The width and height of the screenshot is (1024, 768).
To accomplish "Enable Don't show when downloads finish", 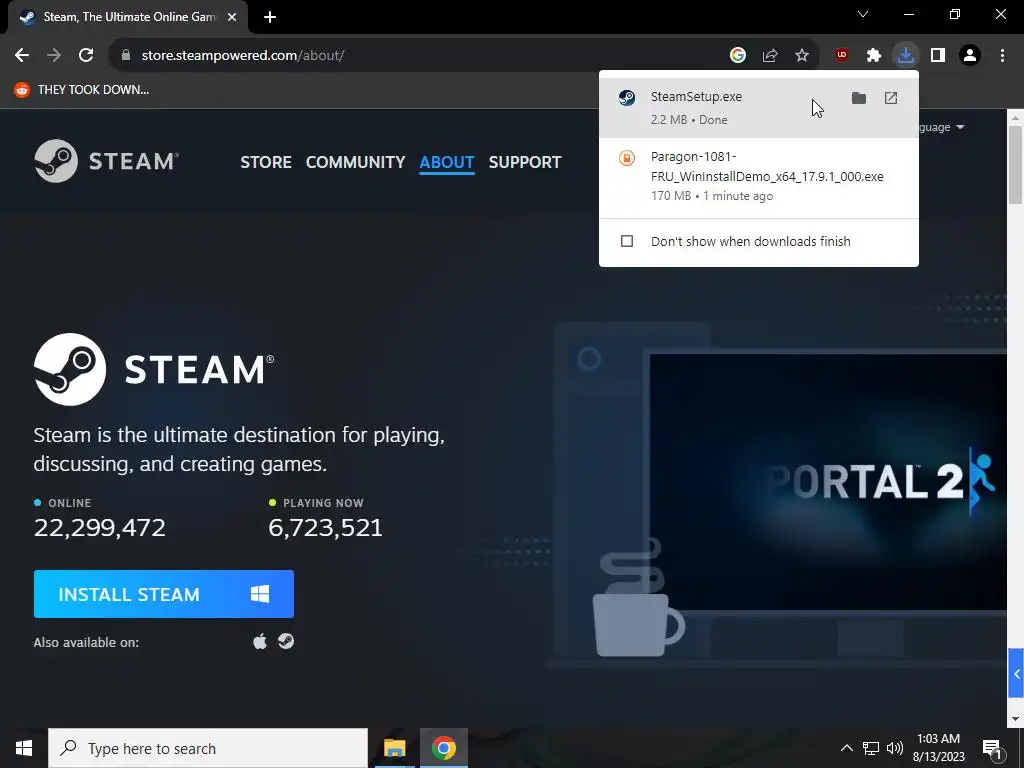I will pos(627,241).
